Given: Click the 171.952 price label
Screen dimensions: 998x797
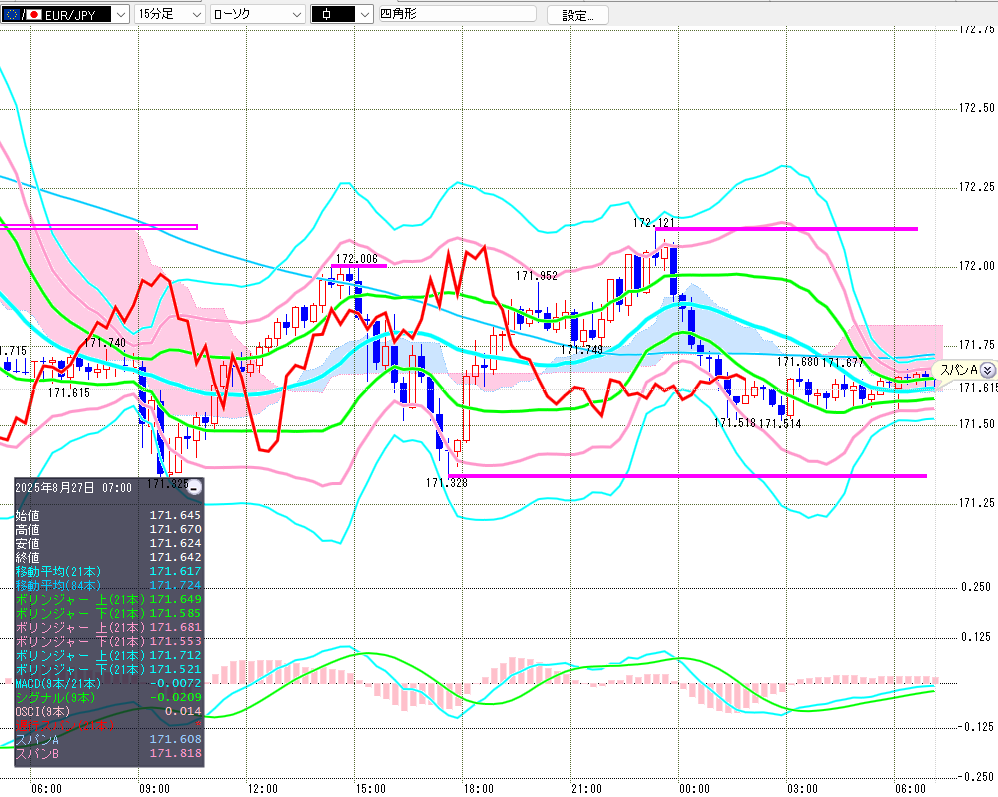Looking at the screenshot, I should point(537,276).
